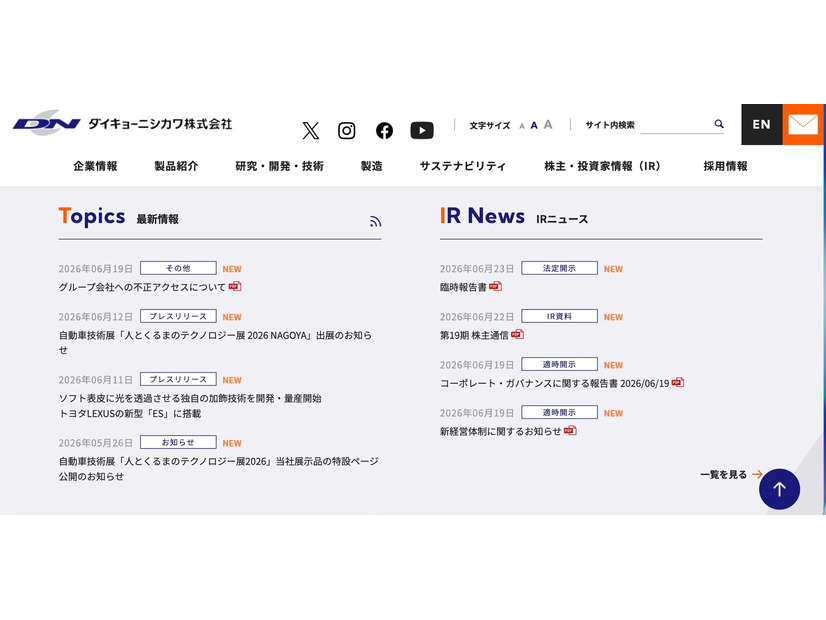Open the 採用情報 menu
The width and height of the screenshot is (826, 620).
725,166
